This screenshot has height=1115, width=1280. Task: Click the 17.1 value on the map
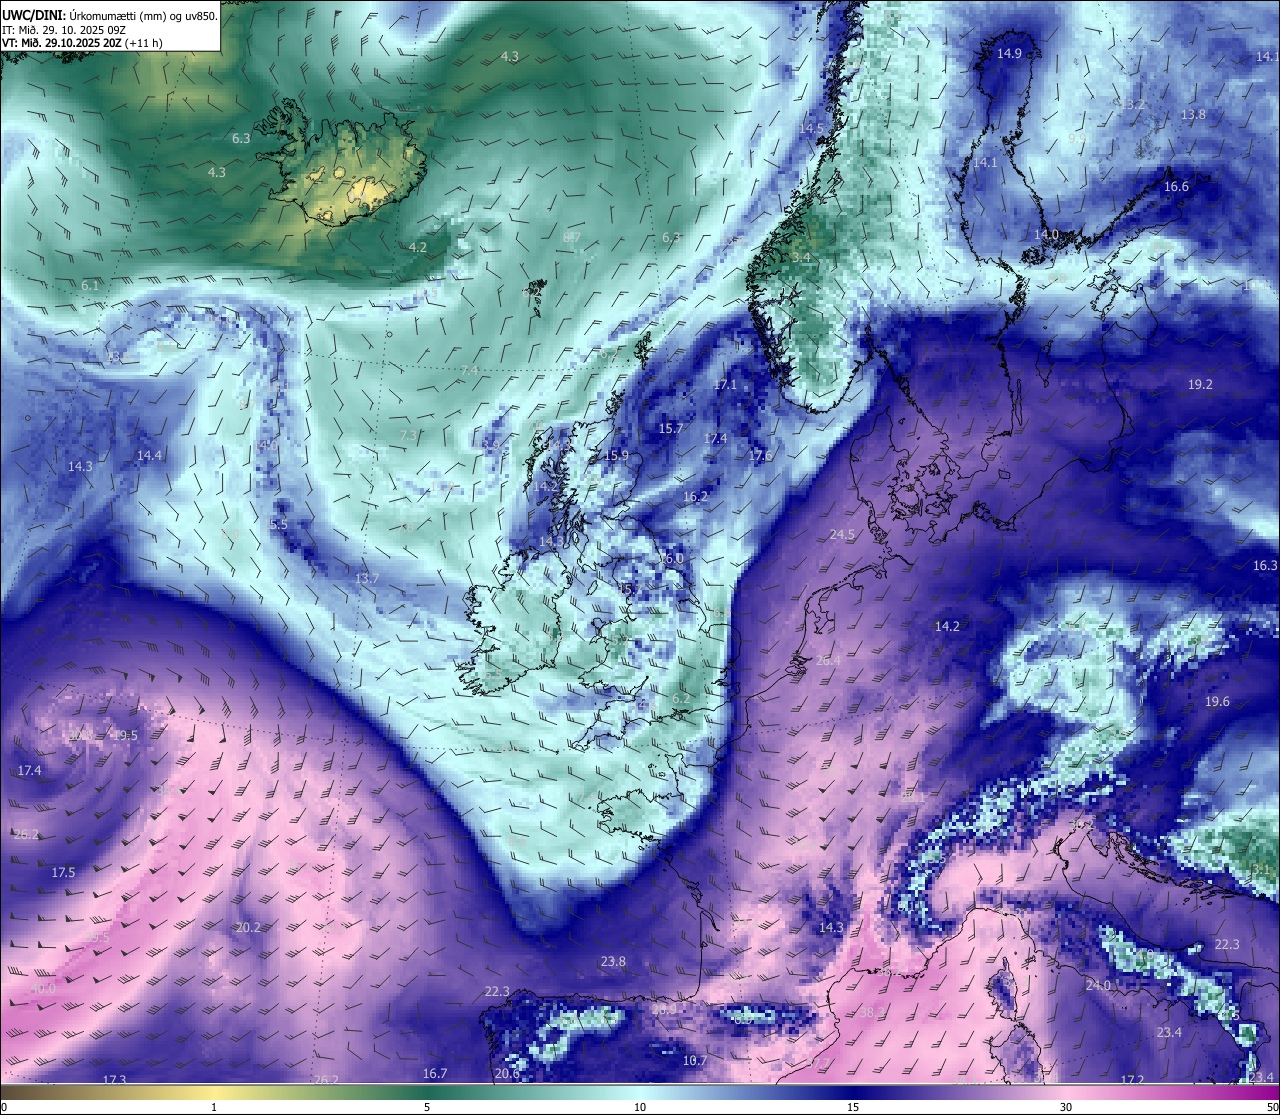click(x=725, y=385)
